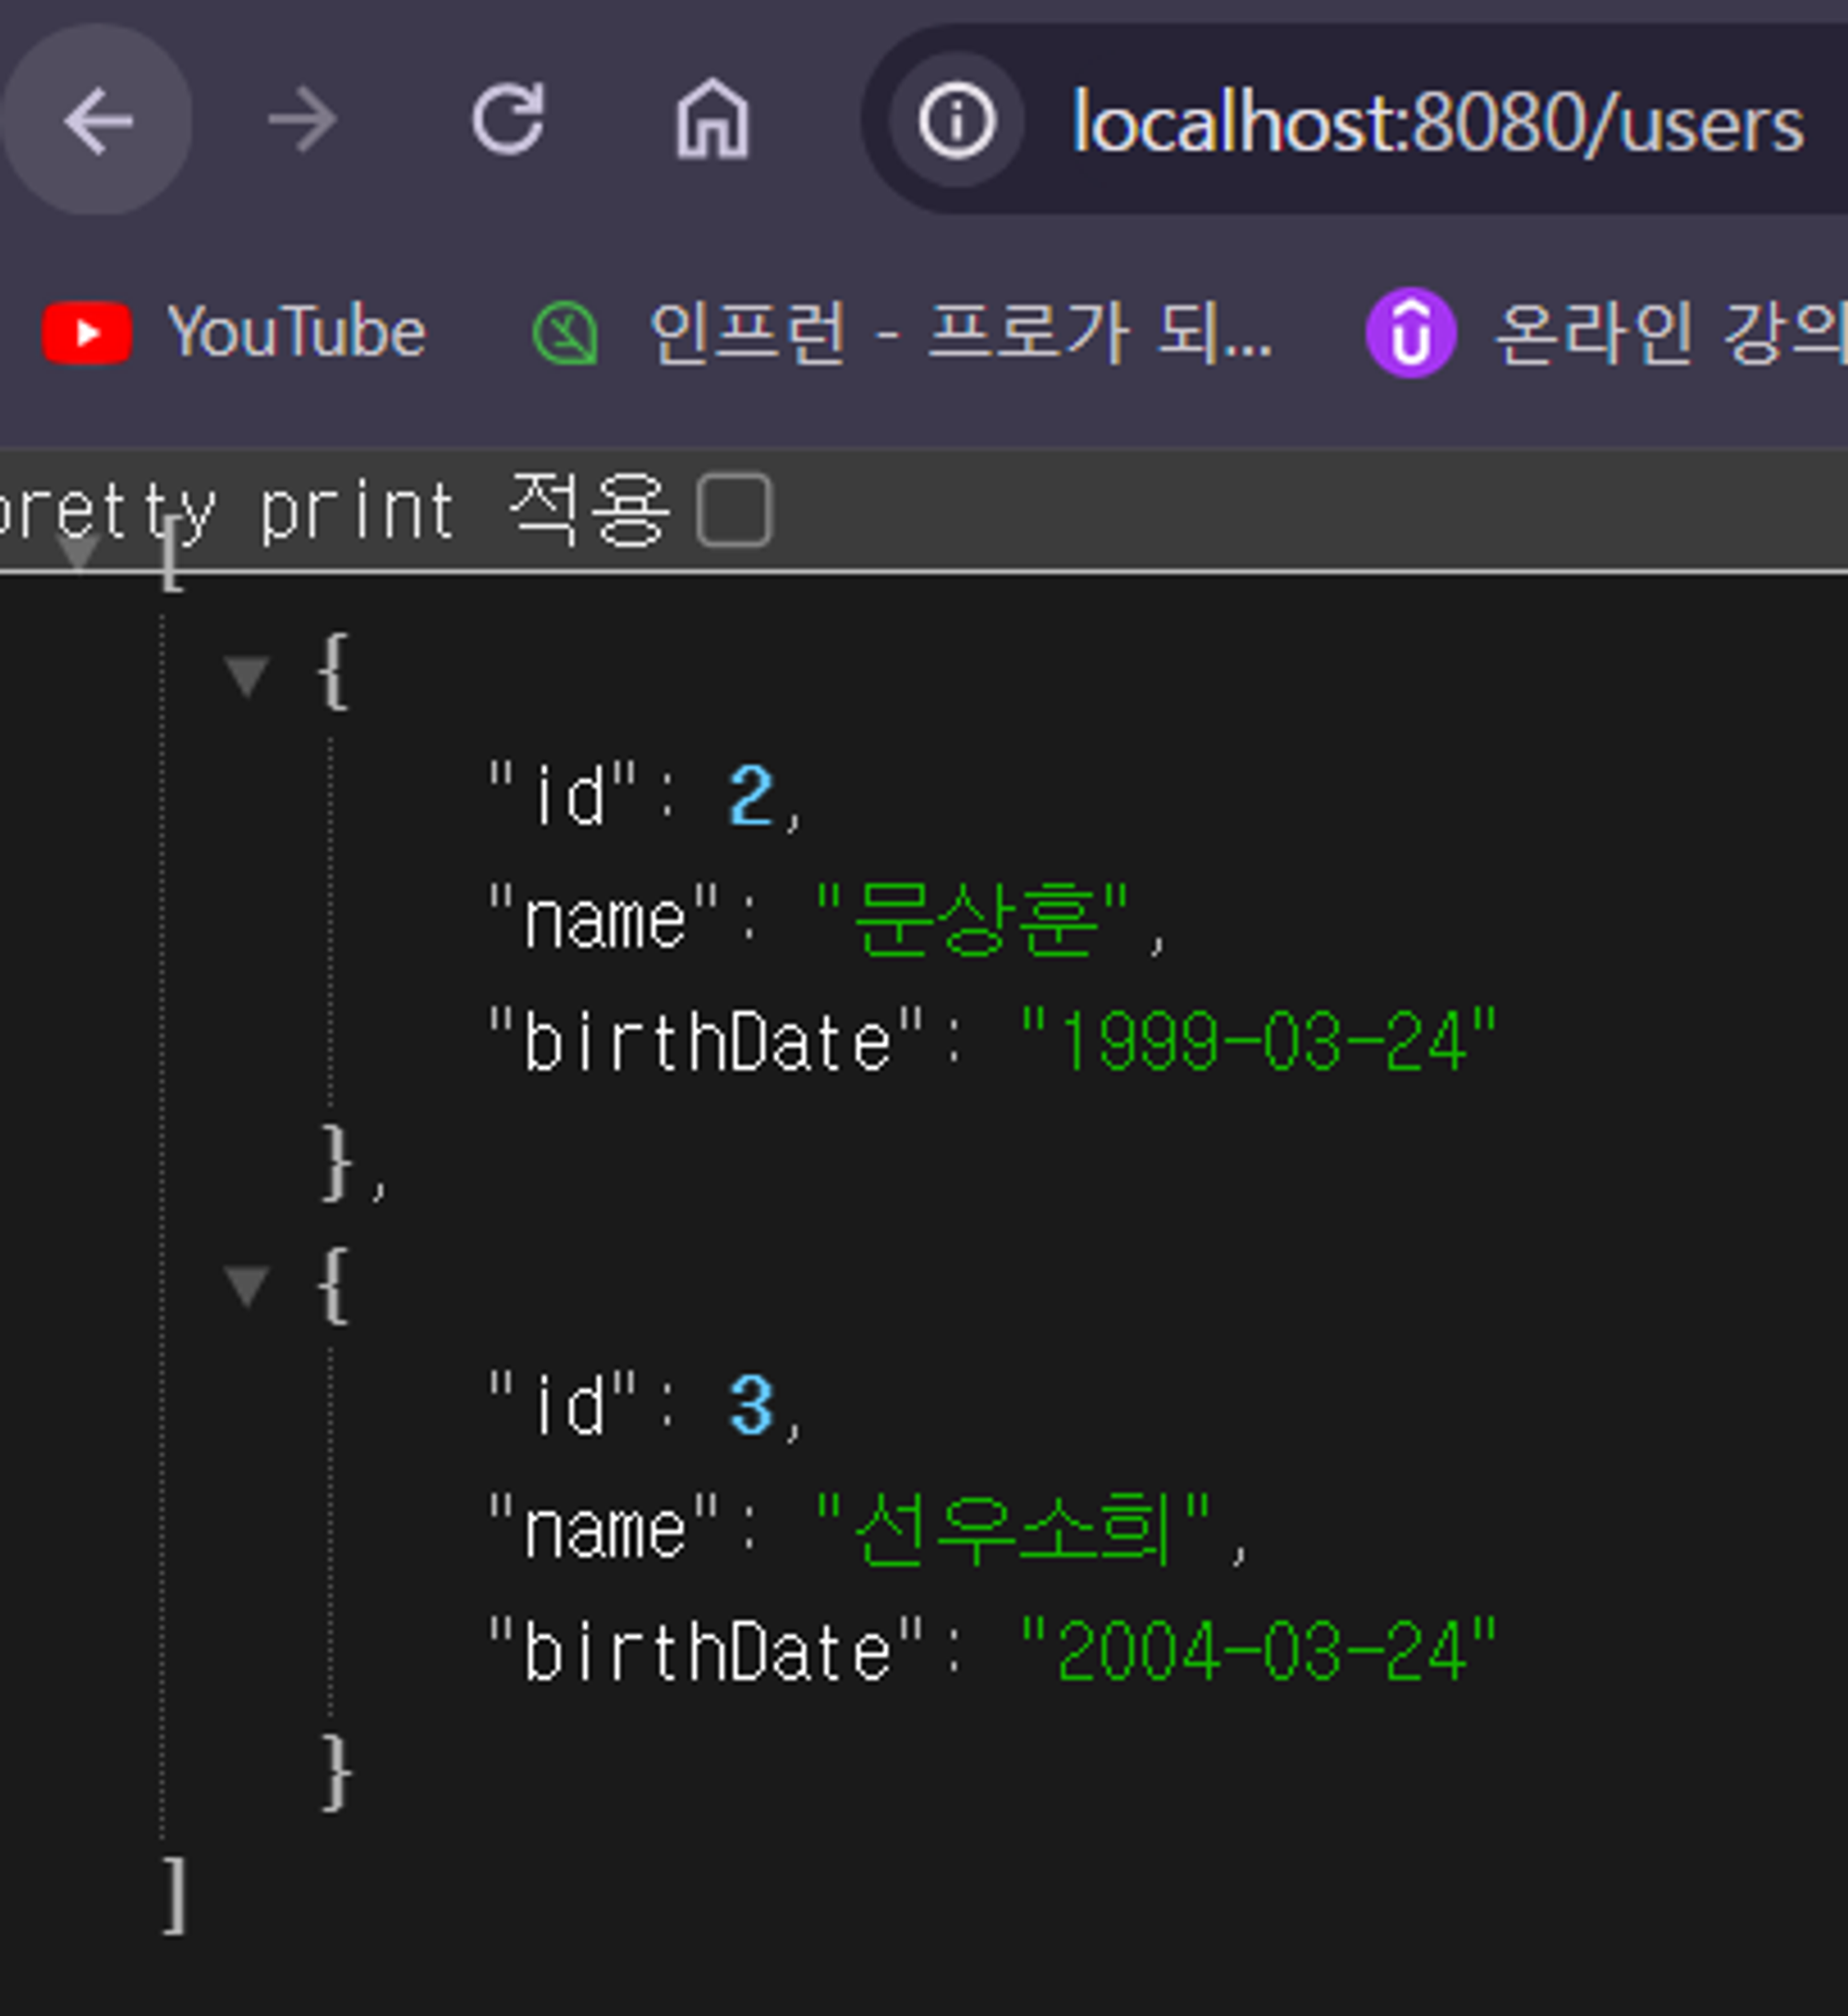Image resolution: width=1848 pixels, height=2016 pixels.
Task: Reload the localhost users page
Action: pos(508,119)
